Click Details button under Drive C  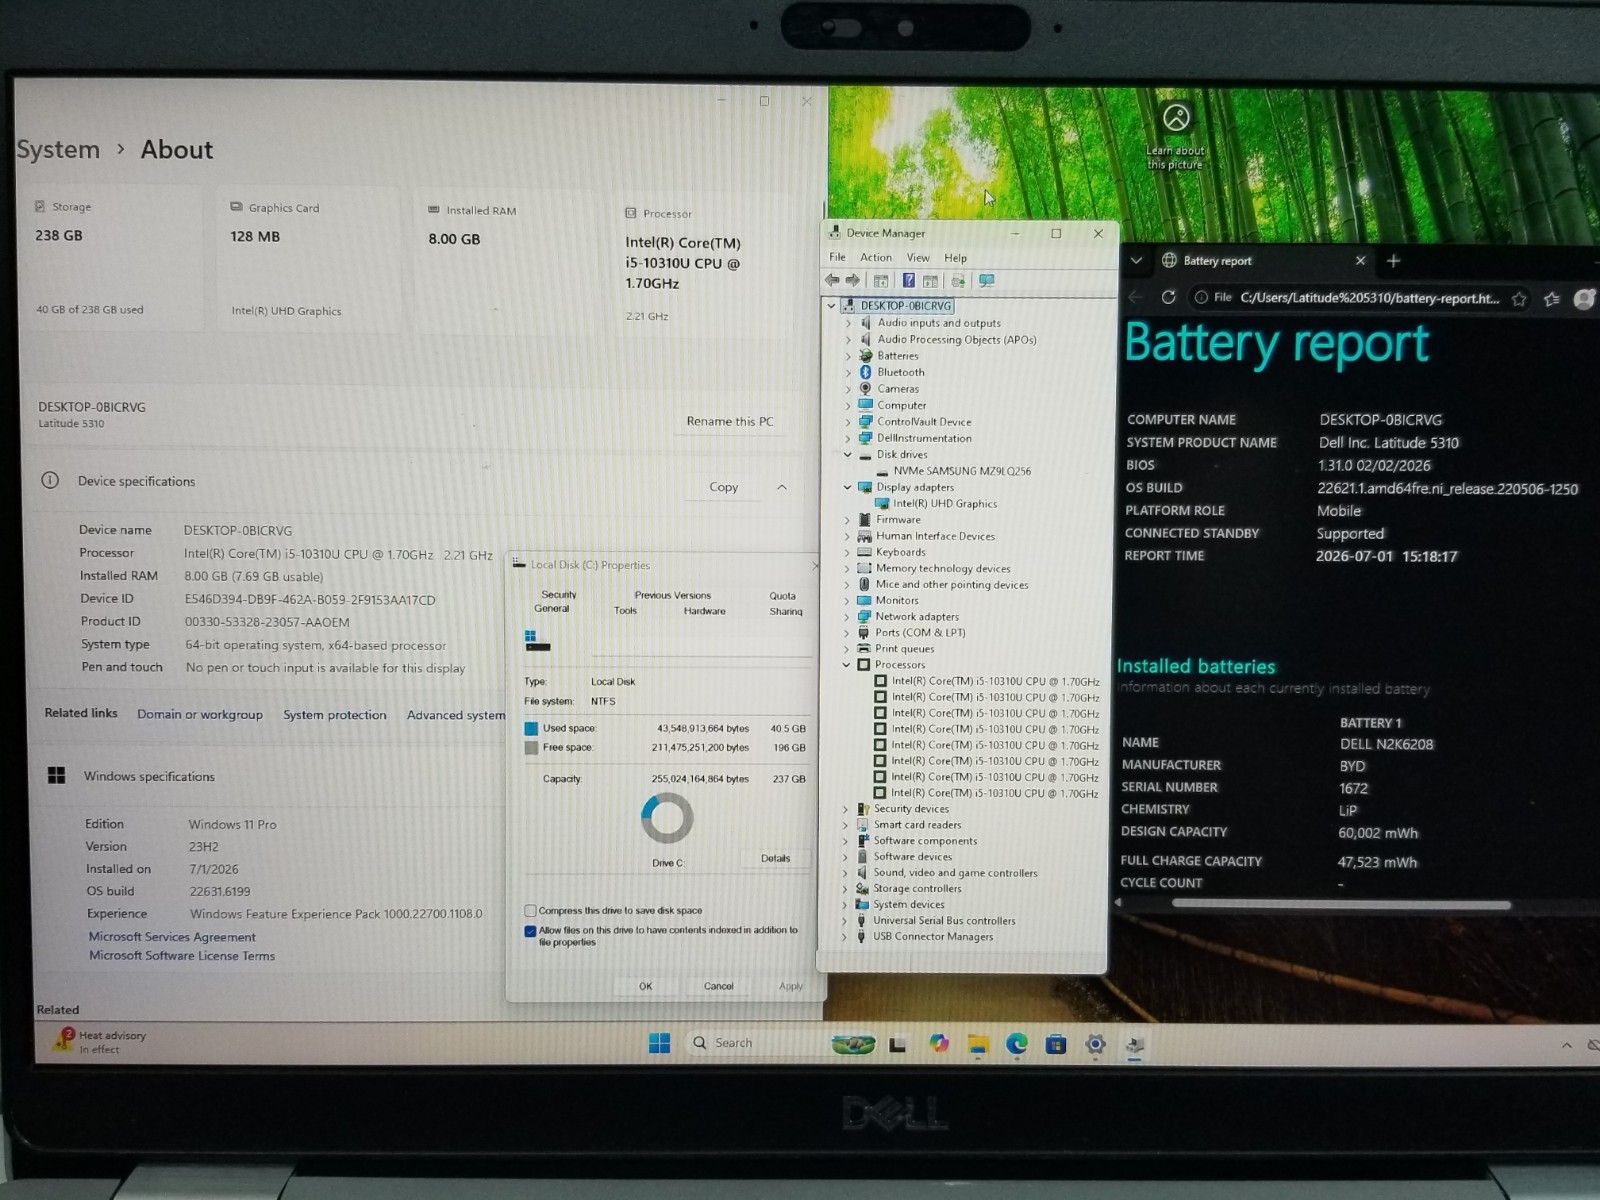(x=775, y=858)
